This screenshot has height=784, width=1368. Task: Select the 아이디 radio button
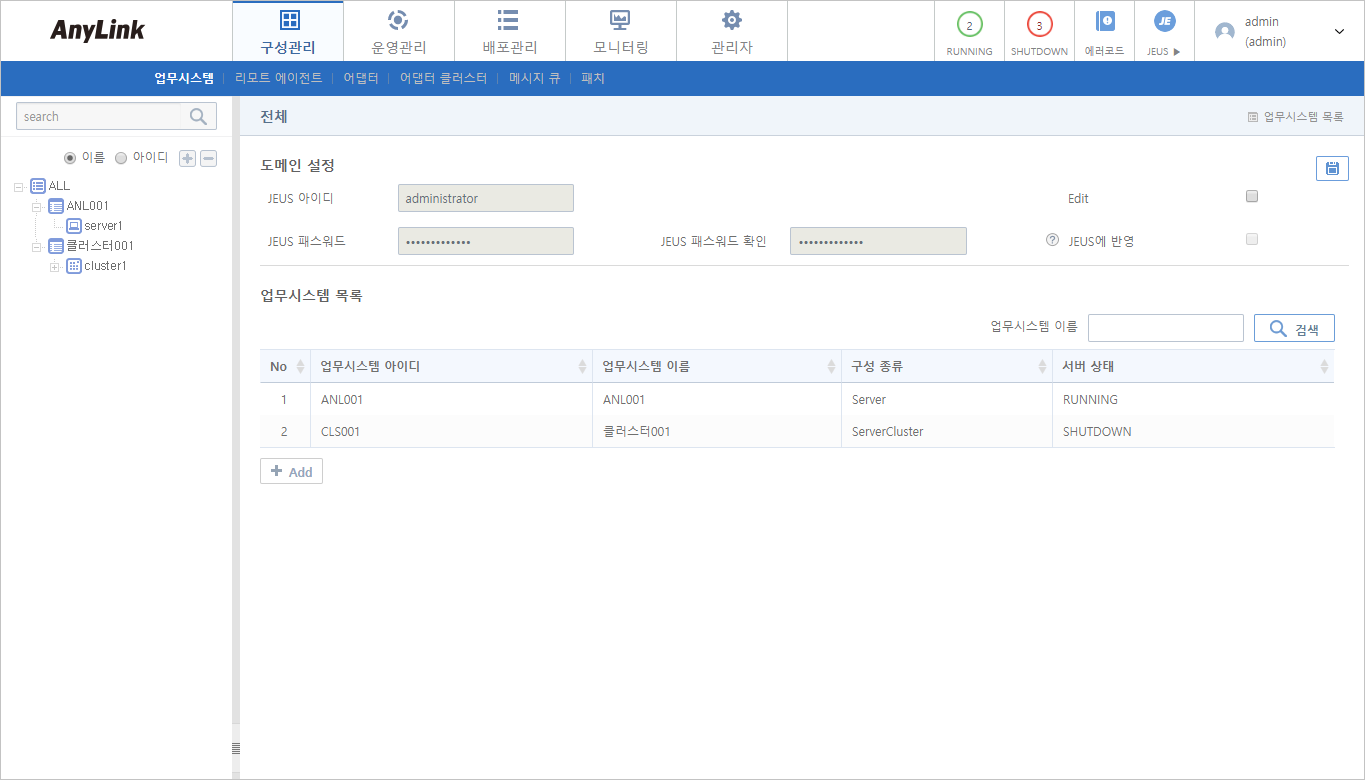click(121, 158)
